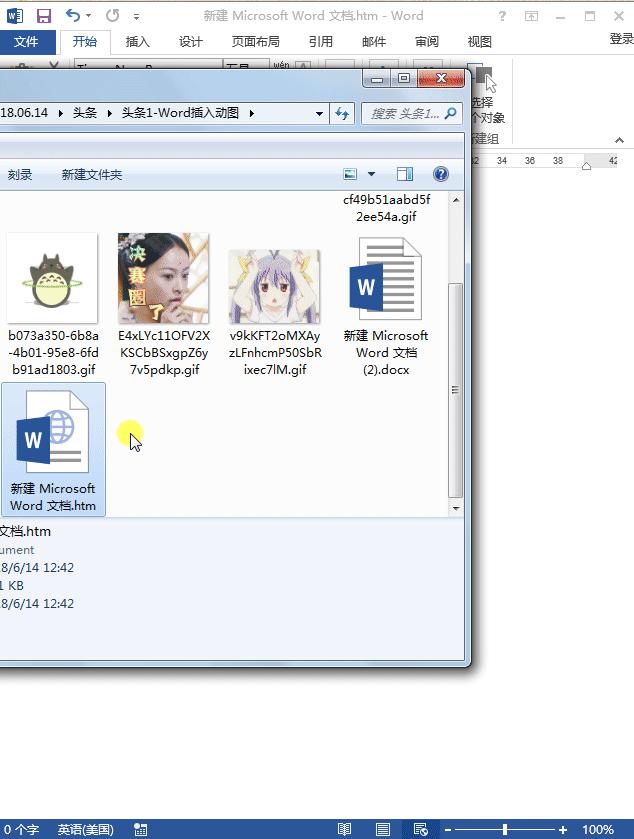634x839 pixels.
Task: Switch to the 视图 ribbon tab
Action: pos(479,42)
